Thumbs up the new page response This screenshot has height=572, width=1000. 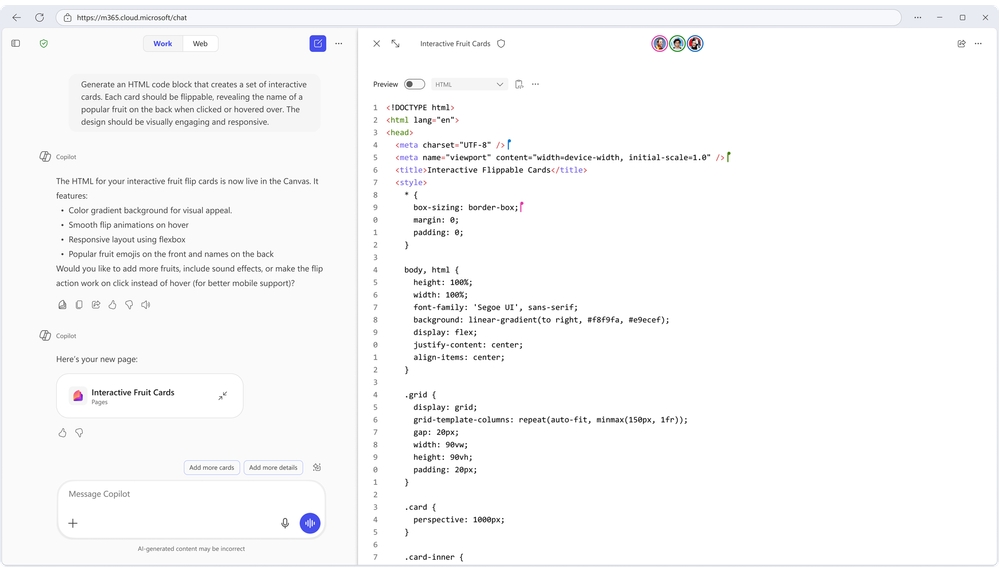pyautogui.click(x=62, y=433)
